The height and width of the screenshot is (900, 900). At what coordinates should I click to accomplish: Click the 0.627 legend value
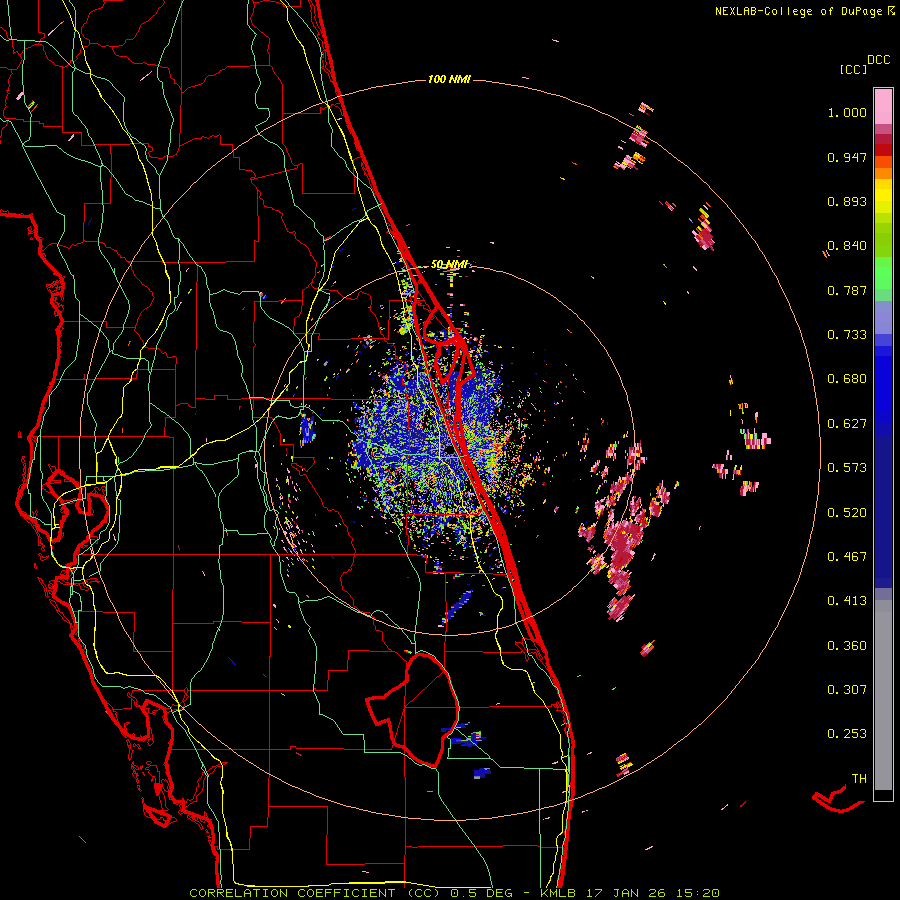(847, 424)
